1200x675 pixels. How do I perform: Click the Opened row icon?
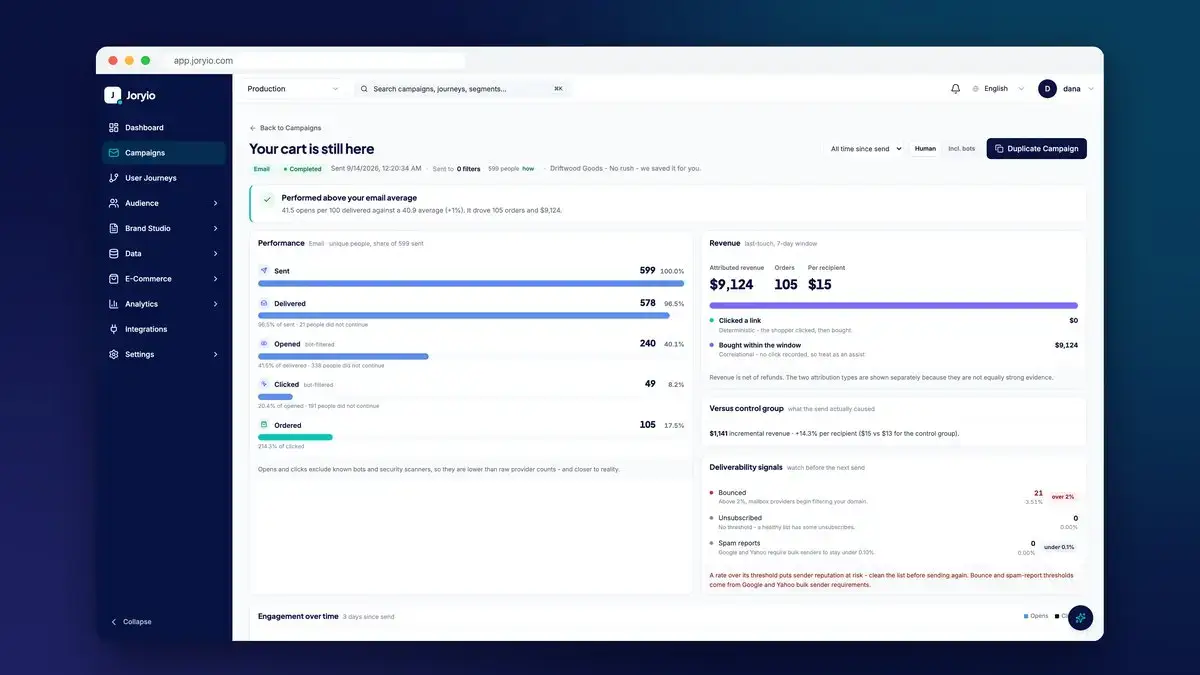tap(264, 344)
